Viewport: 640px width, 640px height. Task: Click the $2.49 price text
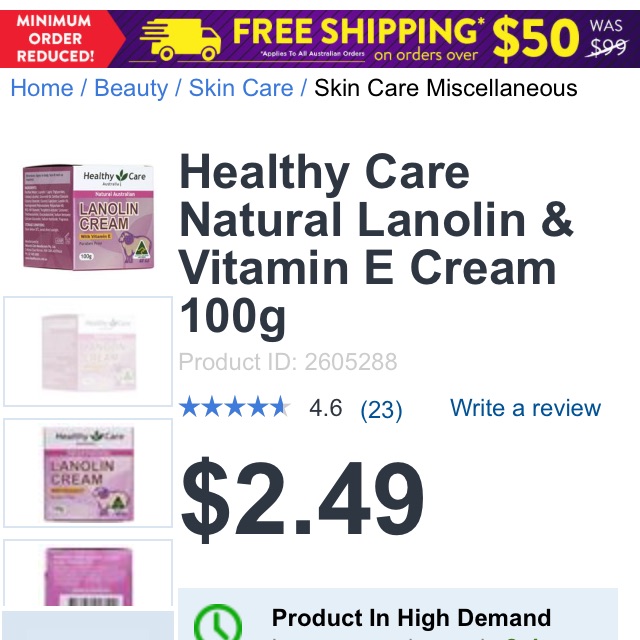(x=302, y=498)
